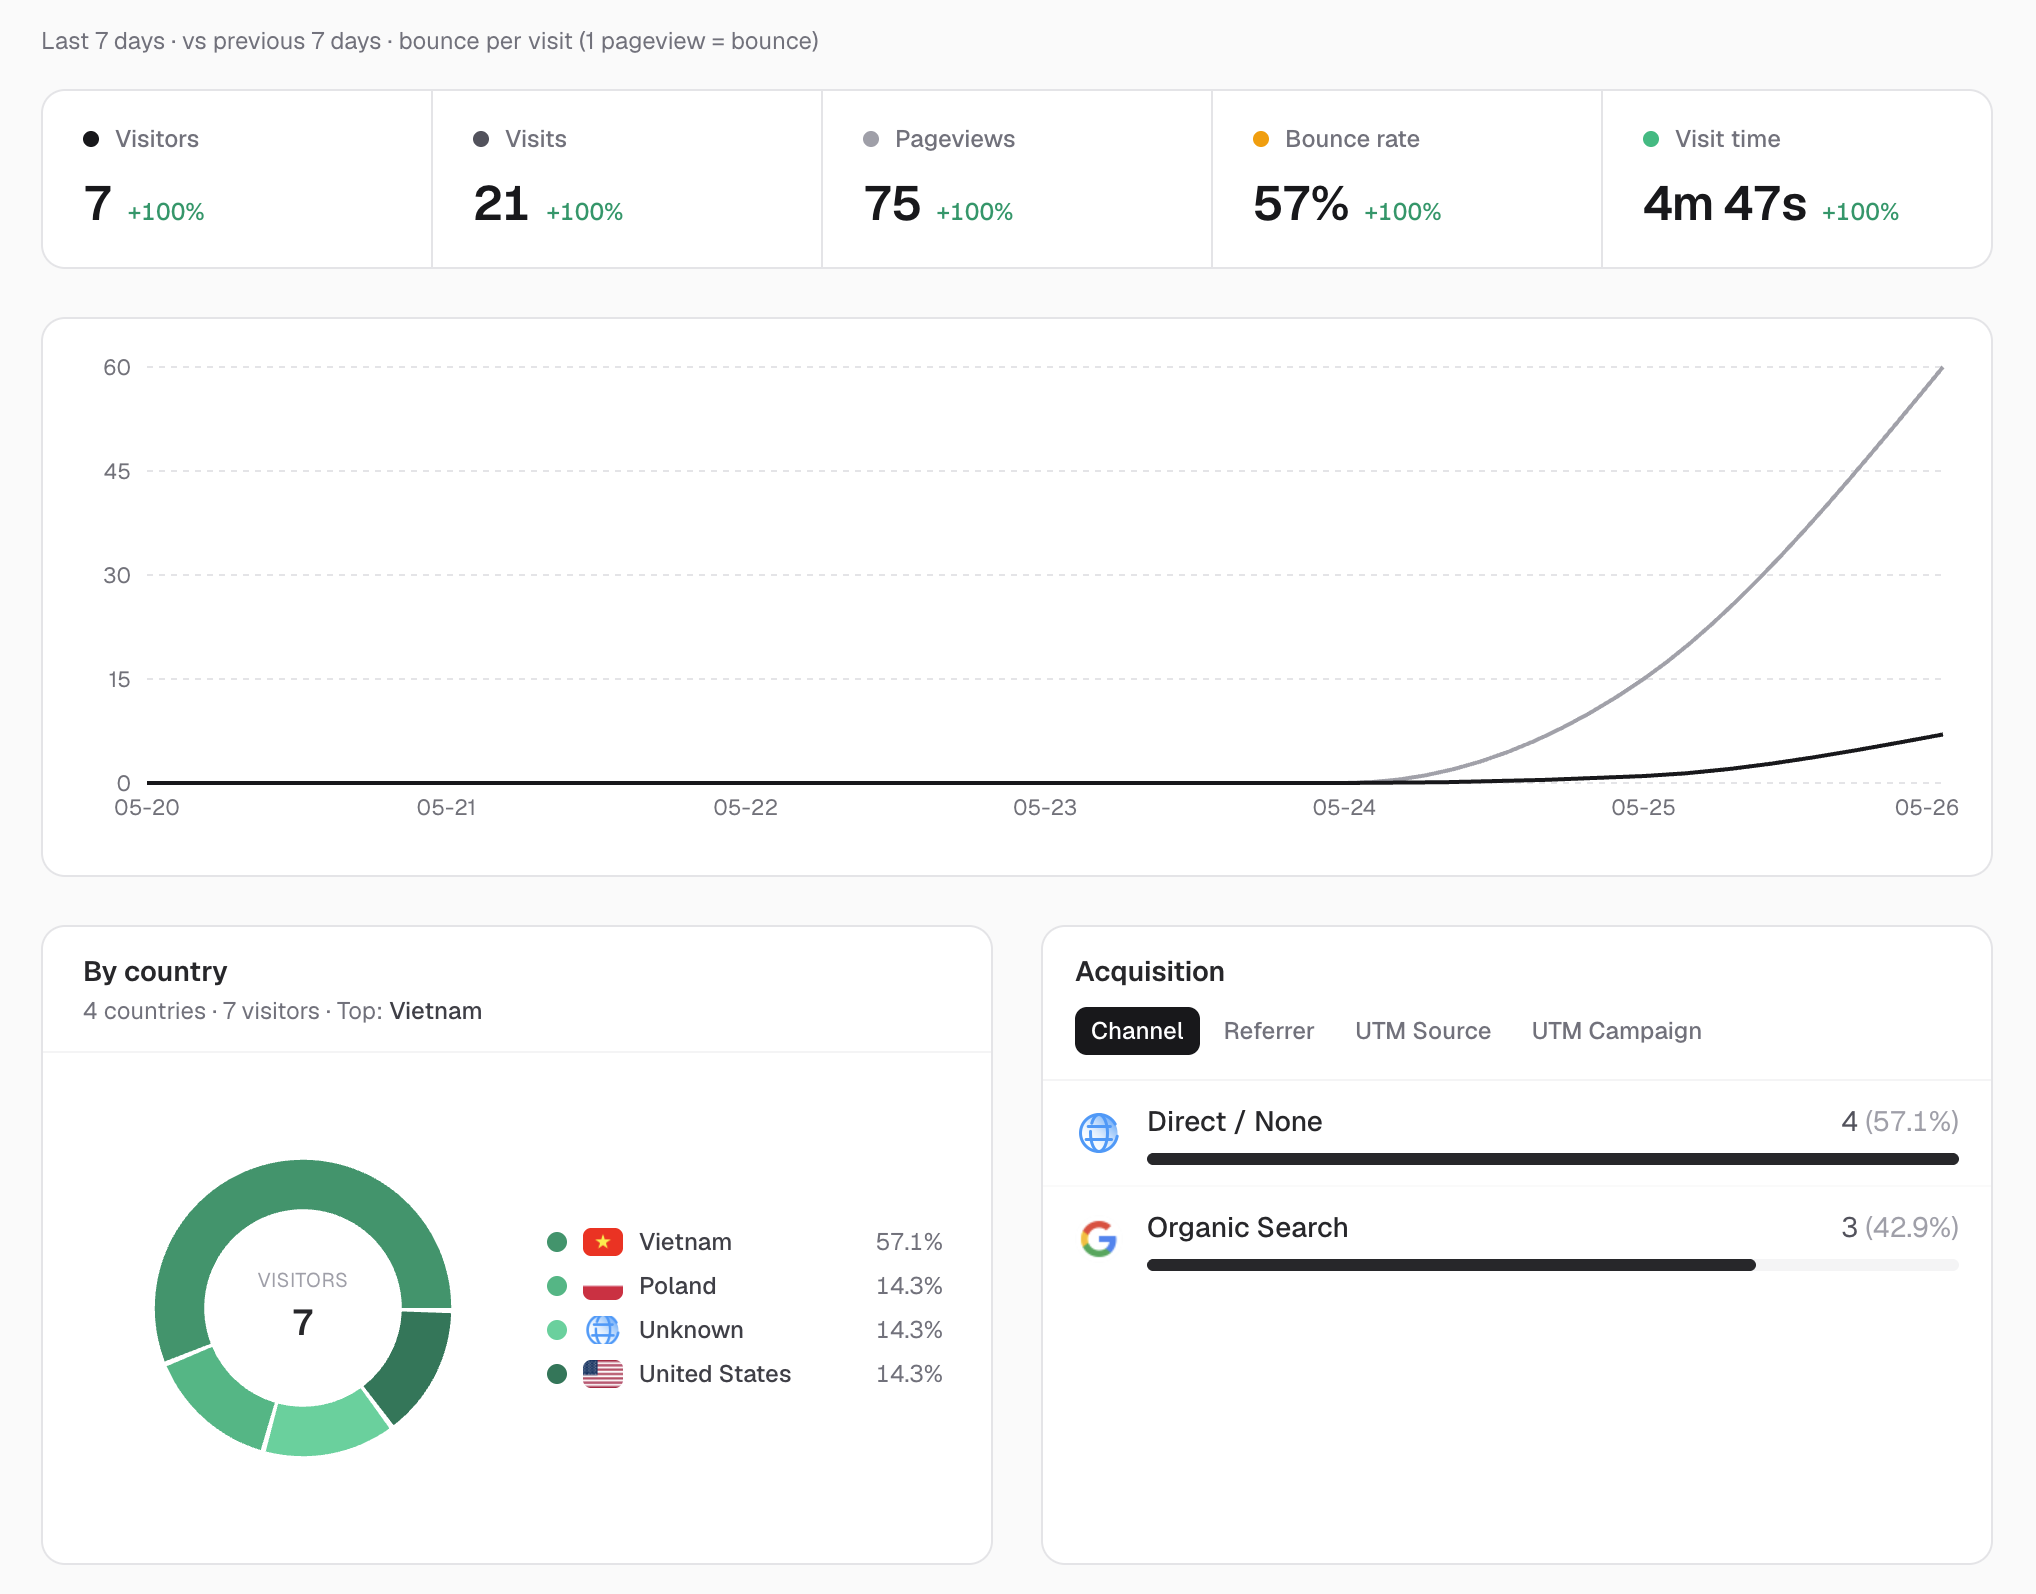
Task: Click the Organic Search channel label
Action: pyautogui.click(x=1247, y=1227)
